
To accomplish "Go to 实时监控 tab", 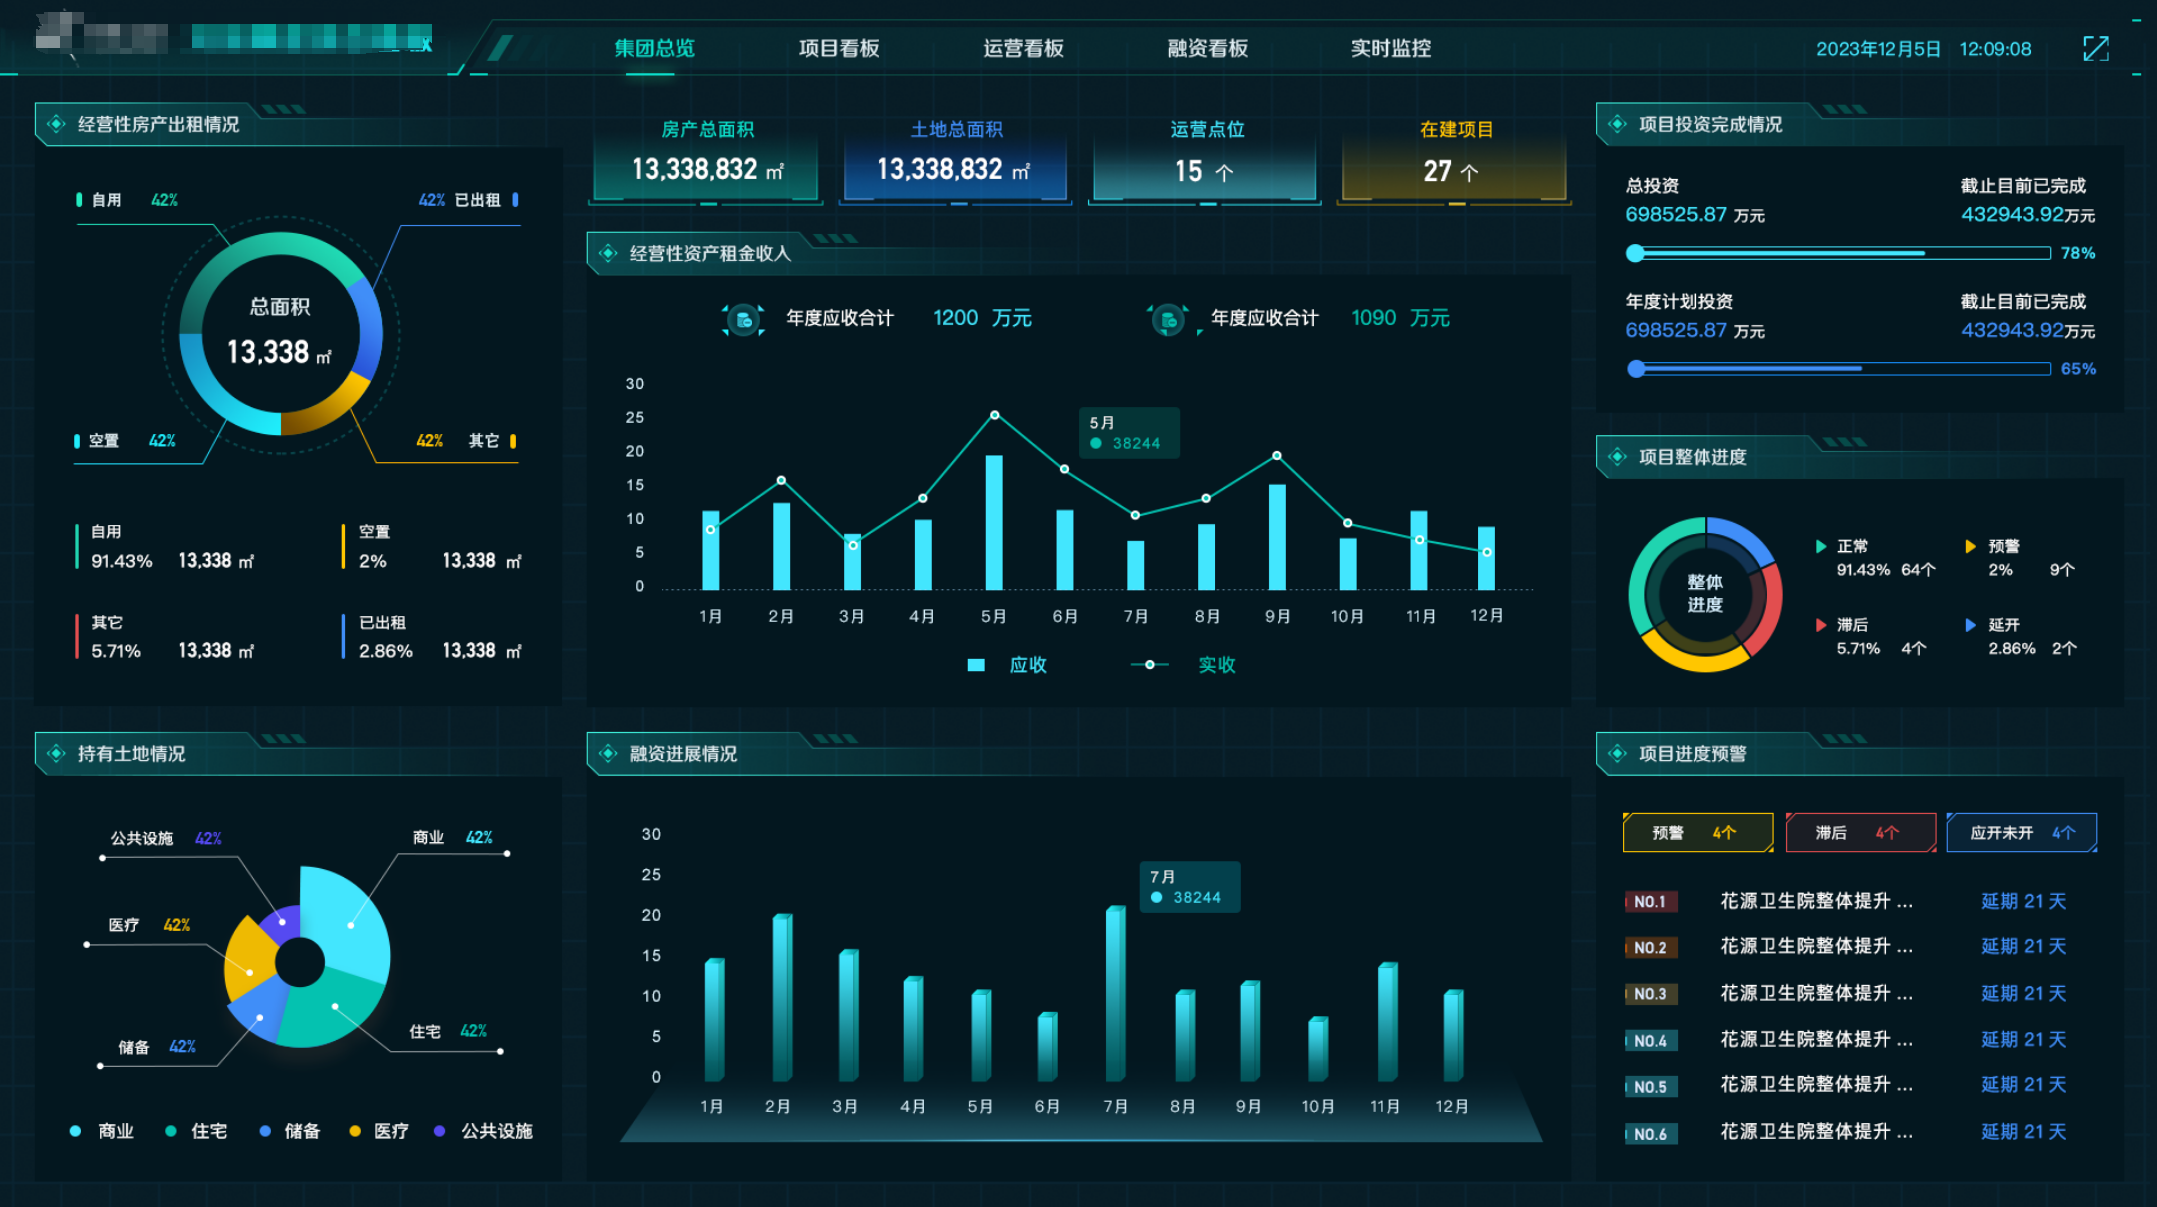I will click(x=1391, y=48).
